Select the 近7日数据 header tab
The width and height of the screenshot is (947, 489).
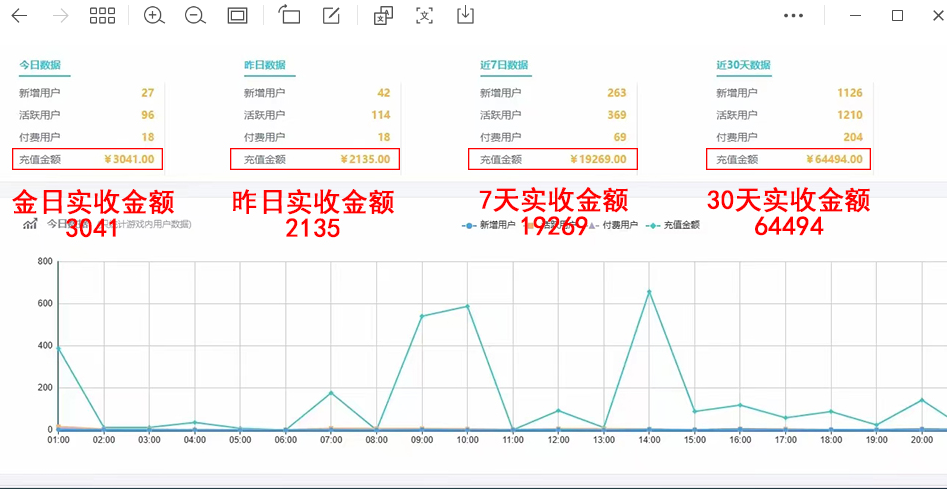click(x=504, y=65)
